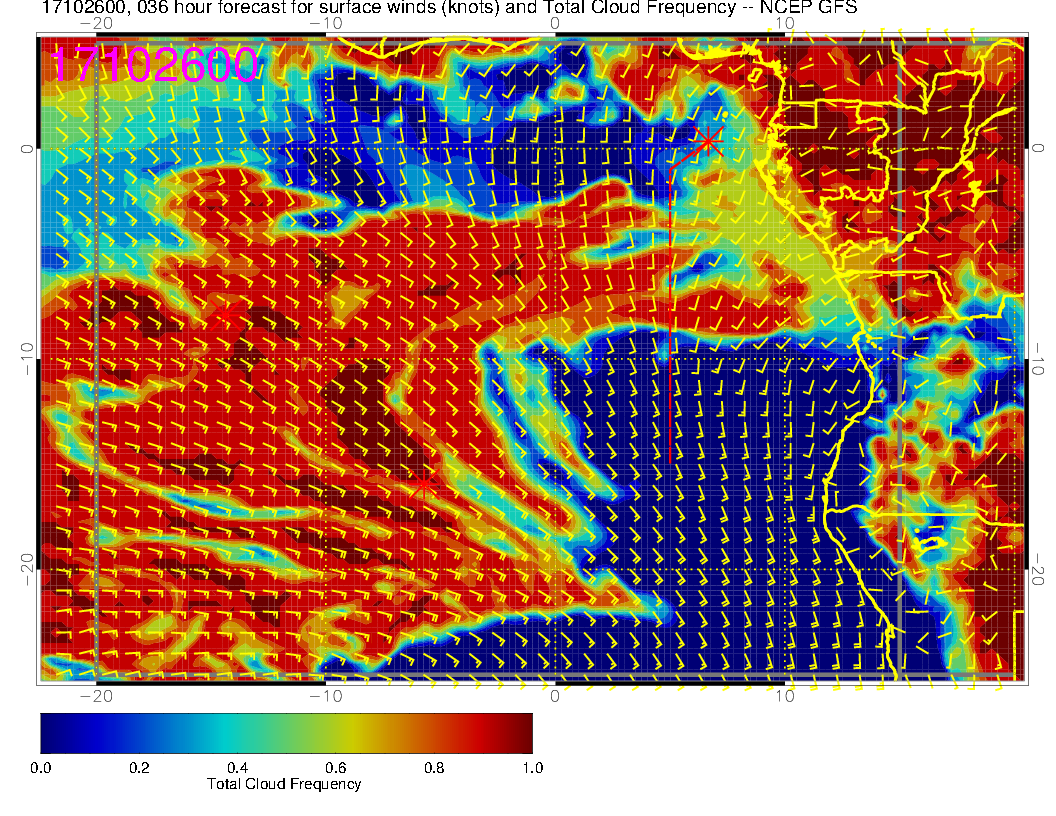The image size is (1056, 816).
Task: Click the 0.4 tick label under the colorbar
Action: pyautogui.click(x=237, y=767)
